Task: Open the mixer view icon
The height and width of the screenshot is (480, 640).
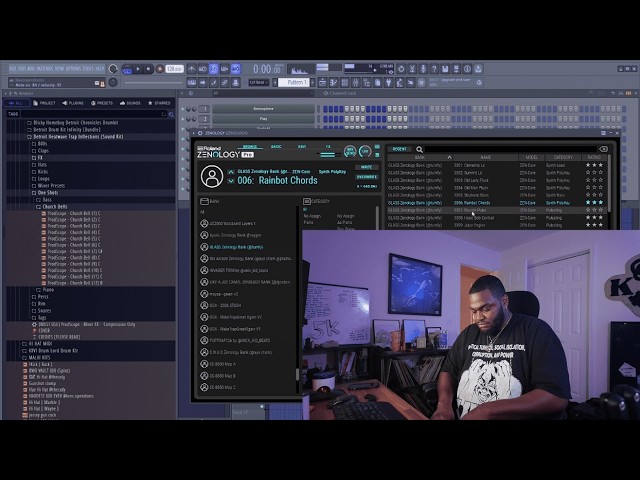Action: 356,82
